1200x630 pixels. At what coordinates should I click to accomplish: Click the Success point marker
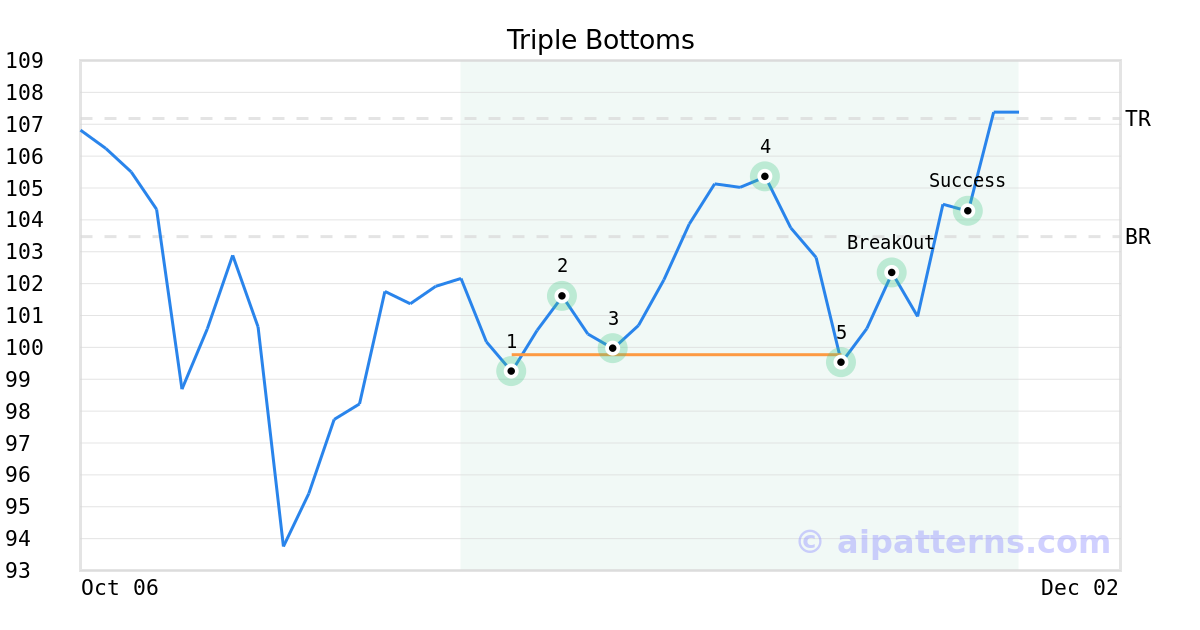(967, 210)
